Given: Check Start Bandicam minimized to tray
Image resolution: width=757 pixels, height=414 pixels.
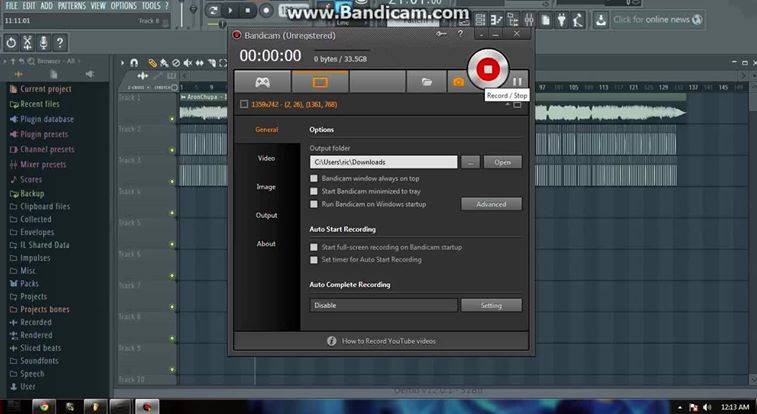Looking at the screenshot, I should click(314, 191).
